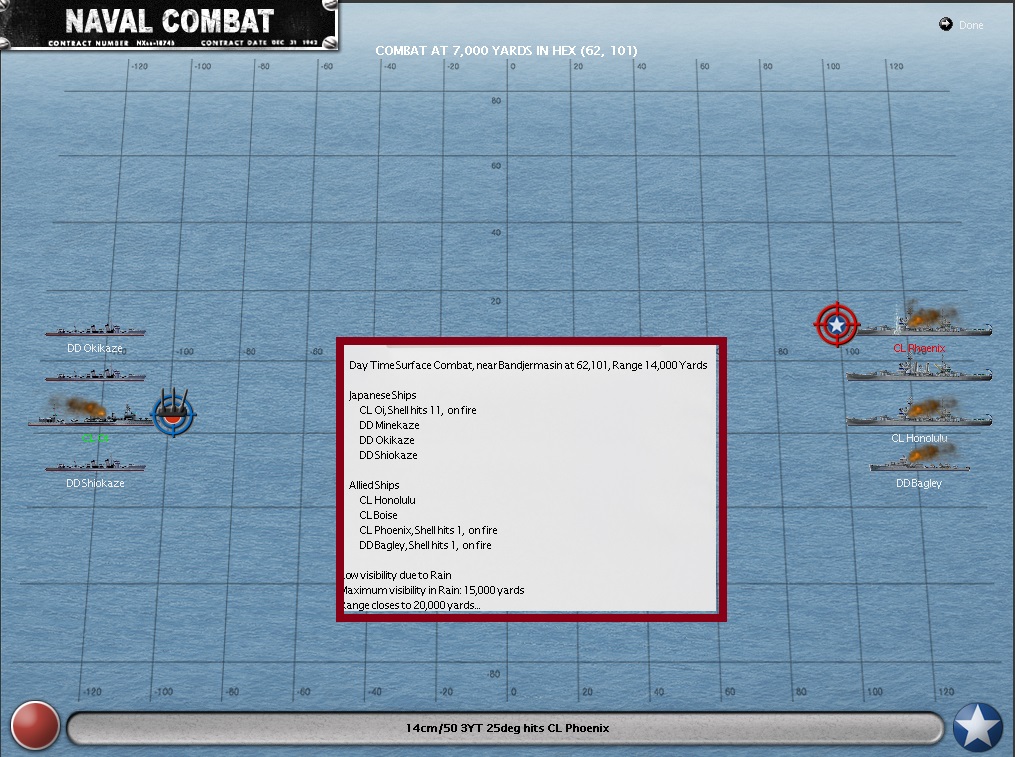The width and height of the screenshot is (1015, 757).
Task: Click 'CL Honolulu' in the Allied Ships list
Action: coord(387,500)
